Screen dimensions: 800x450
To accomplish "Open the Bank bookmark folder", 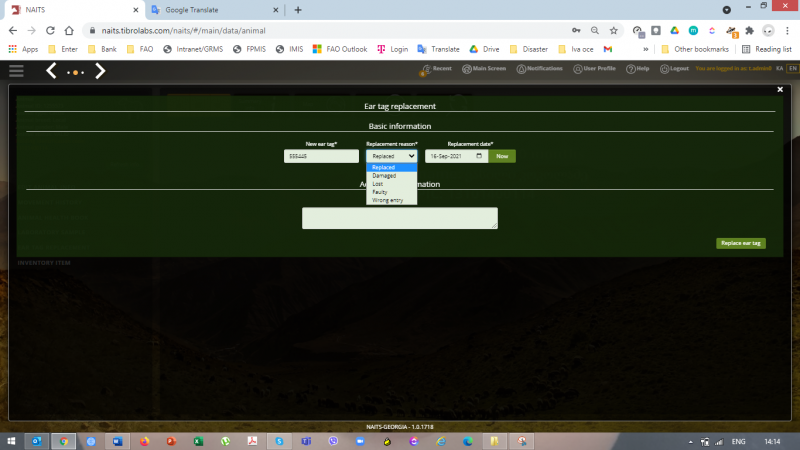I will pyautogui.click(x=103, y=49).
